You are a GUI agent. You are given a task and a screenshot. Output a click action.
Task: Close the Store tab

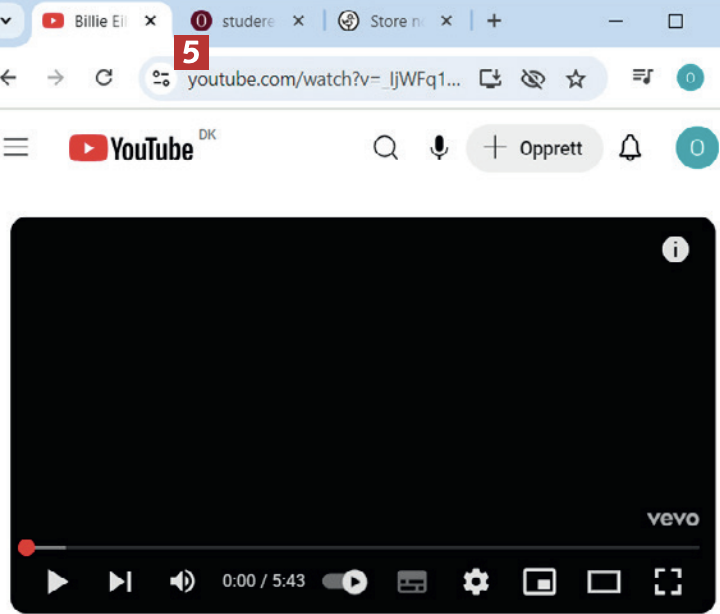446,21
